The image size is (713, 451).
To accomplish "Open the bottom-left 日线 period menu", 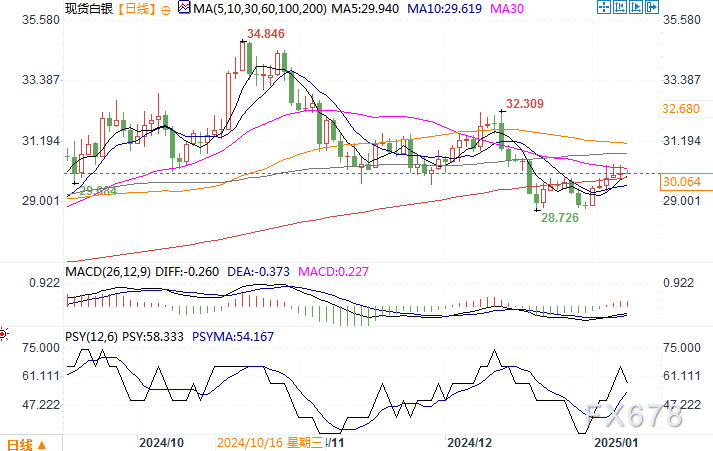I will pos(18,443).
